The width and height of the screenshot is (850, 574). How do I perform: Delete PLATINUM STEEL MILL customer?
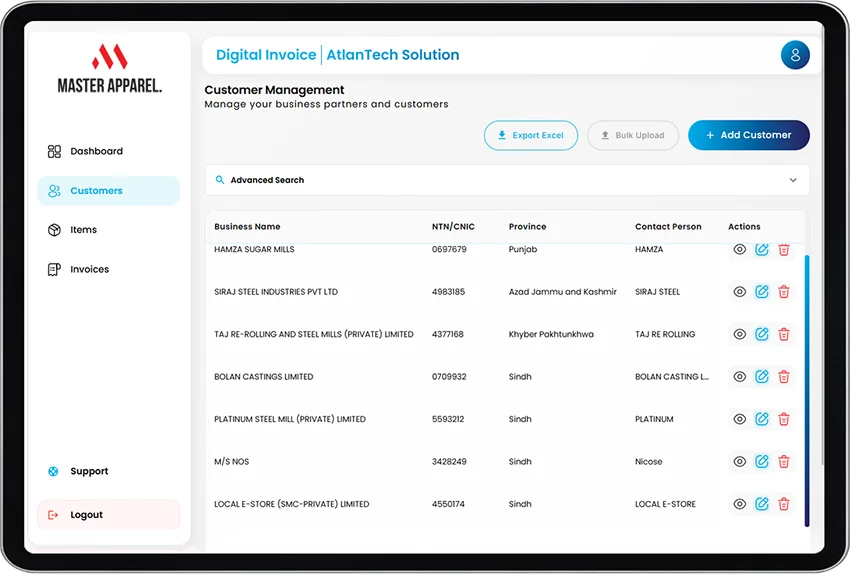(783, 419)
